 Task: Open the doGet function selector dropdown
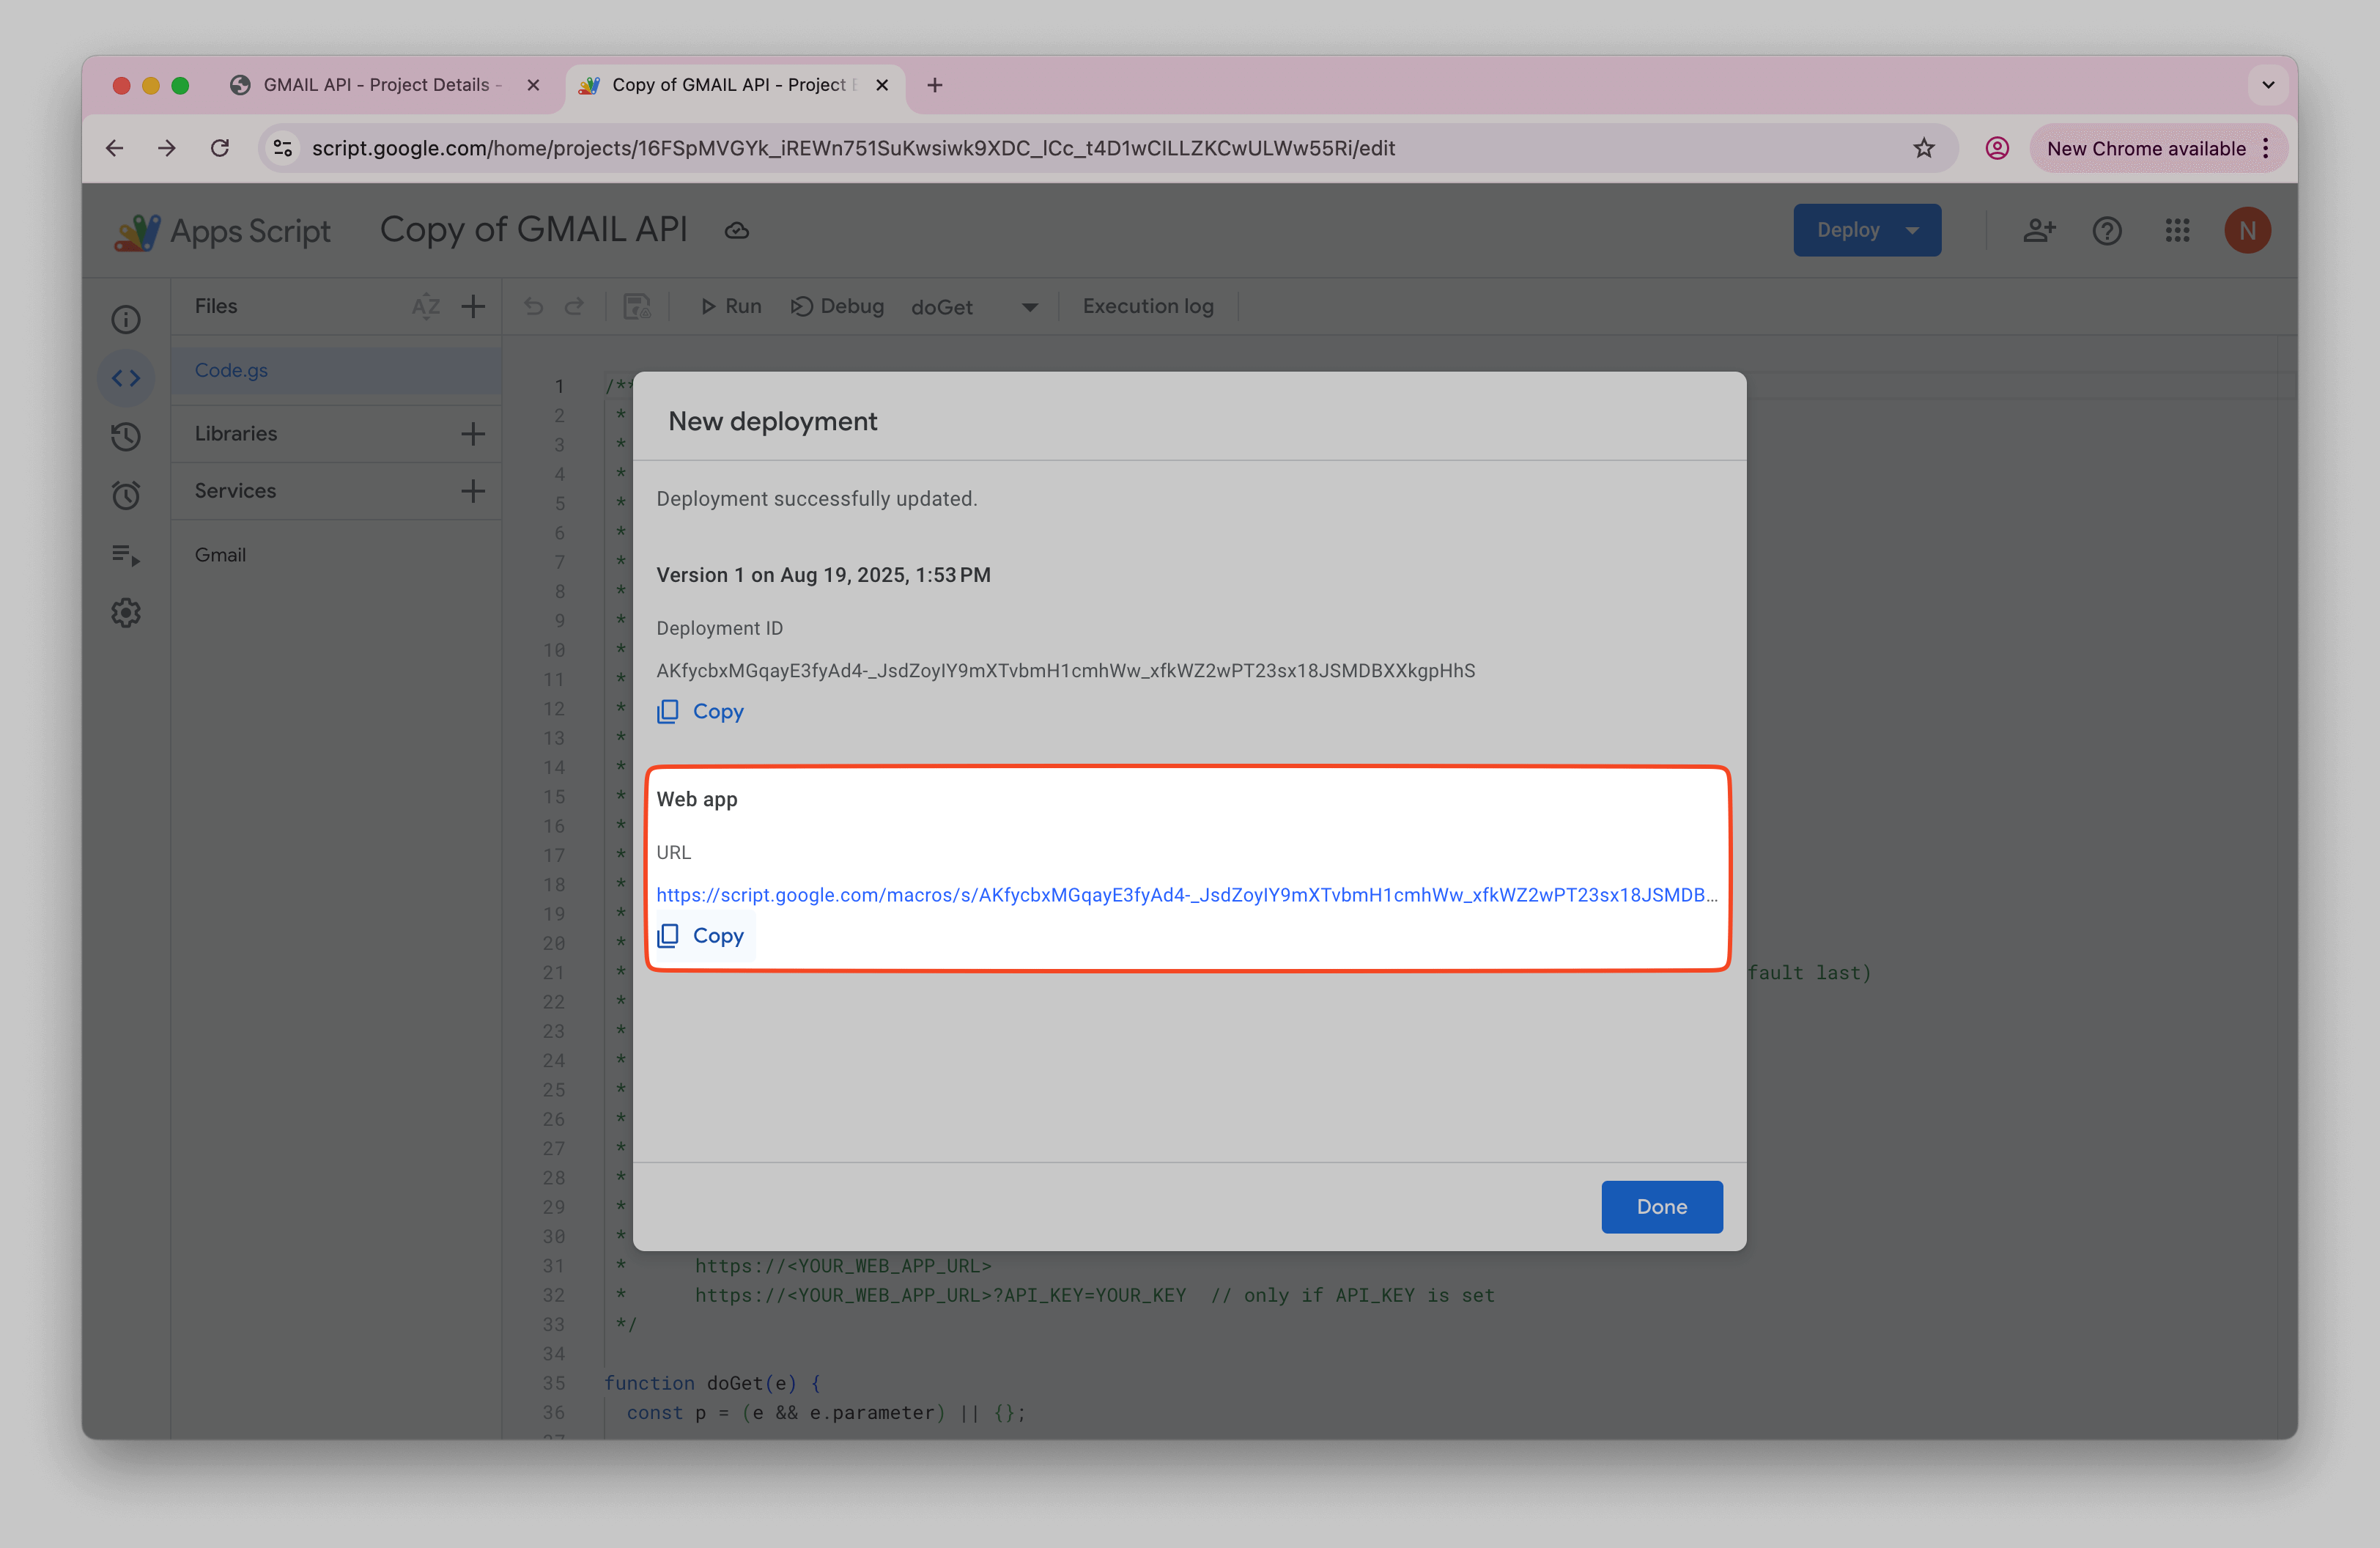[974, 307]
